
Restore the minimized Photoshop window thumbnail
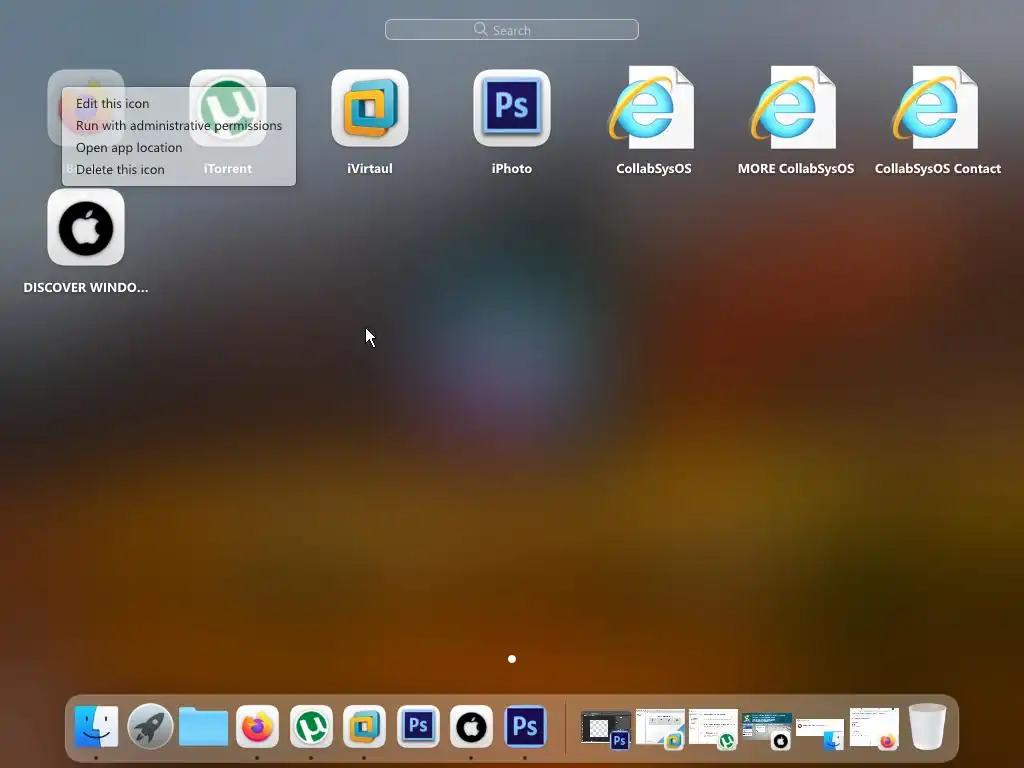point(605,729)
